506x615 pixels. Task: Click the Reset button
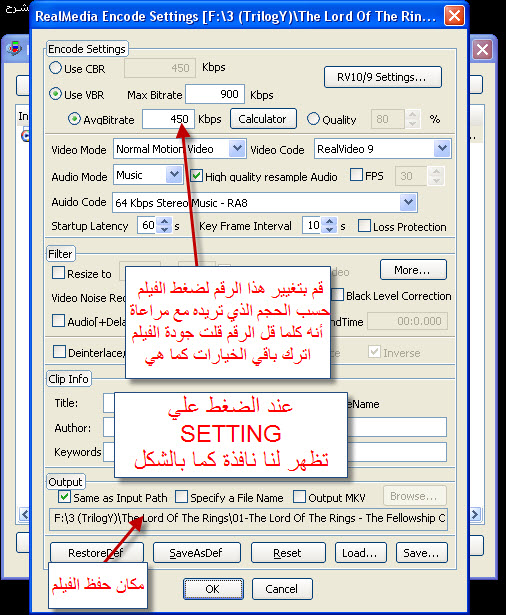(x=288, y=553)
